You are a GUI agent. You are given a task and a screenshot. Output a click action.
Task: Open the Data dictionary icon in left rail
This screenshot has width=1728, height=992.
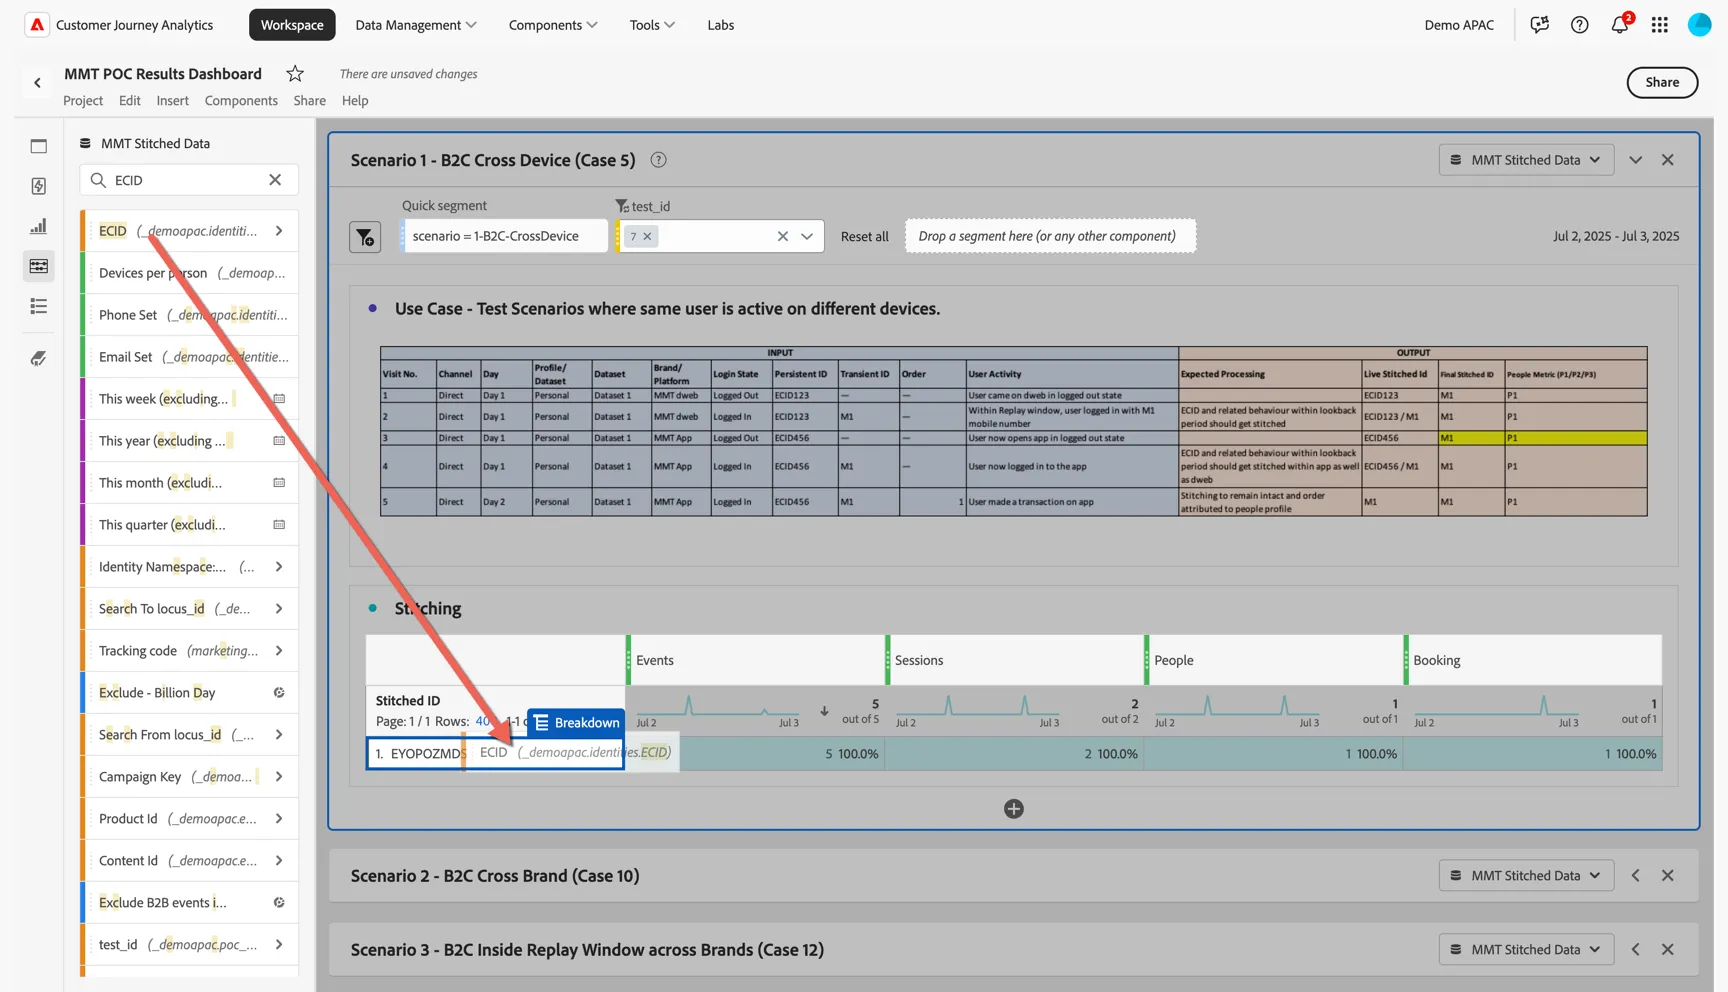tap(39, 358)
